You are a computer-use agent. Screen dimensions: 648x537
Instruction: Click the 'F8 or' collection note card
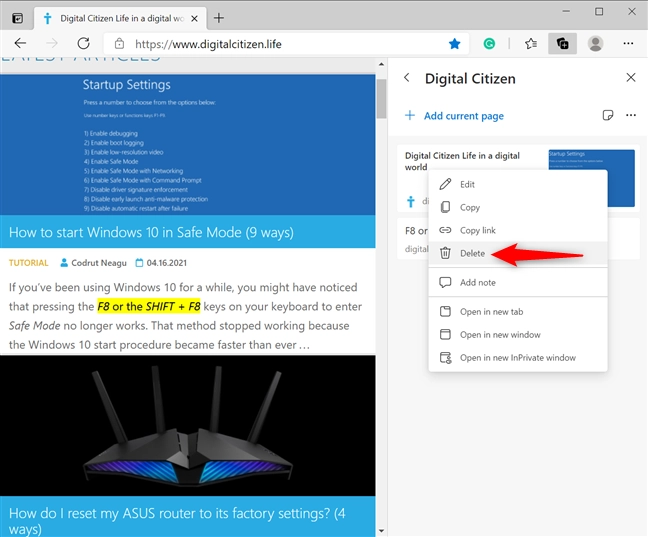[413, 239]
